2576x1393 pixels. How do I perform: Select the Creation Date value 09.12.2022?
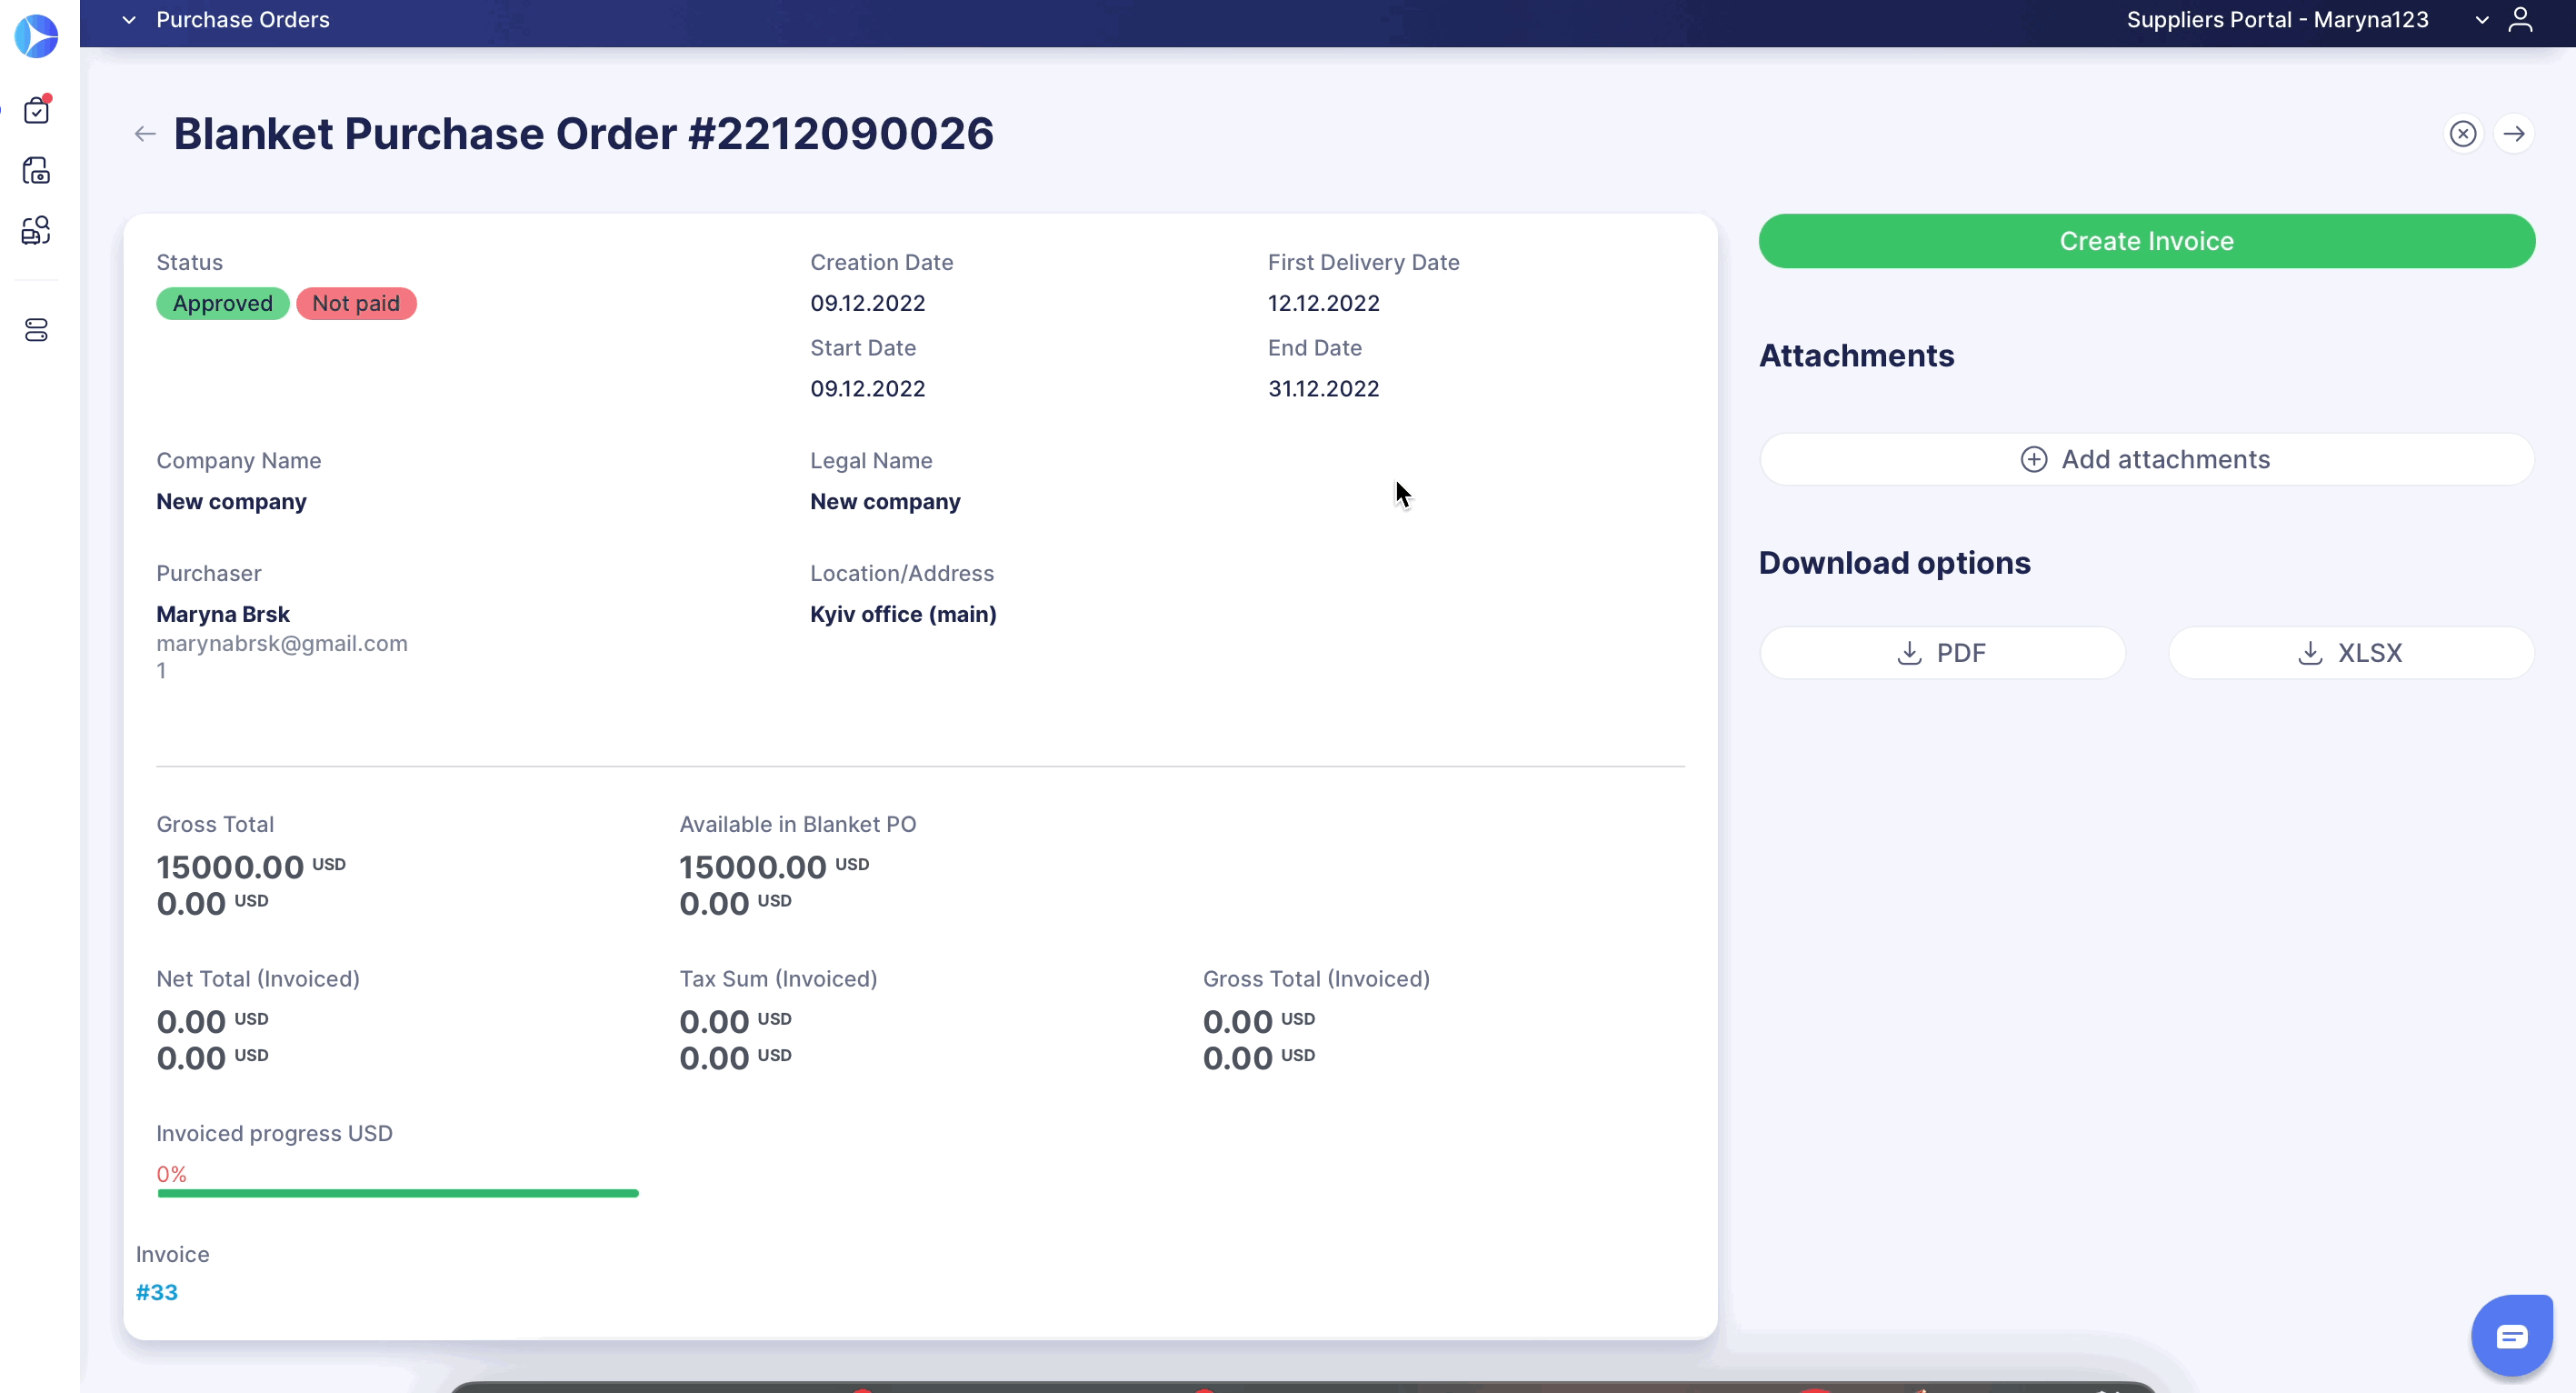point(868,303)
